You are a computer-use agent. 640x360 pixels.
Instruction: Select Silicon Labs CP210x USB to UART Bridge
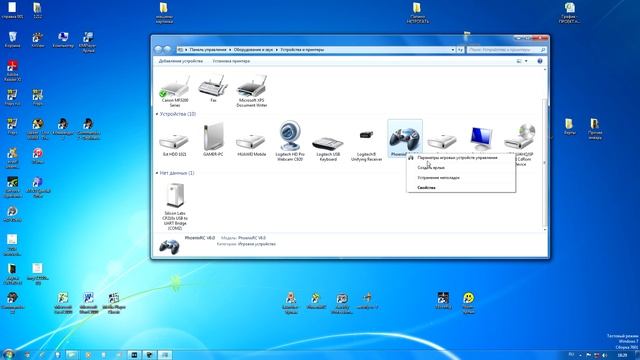tap(175, 207)
